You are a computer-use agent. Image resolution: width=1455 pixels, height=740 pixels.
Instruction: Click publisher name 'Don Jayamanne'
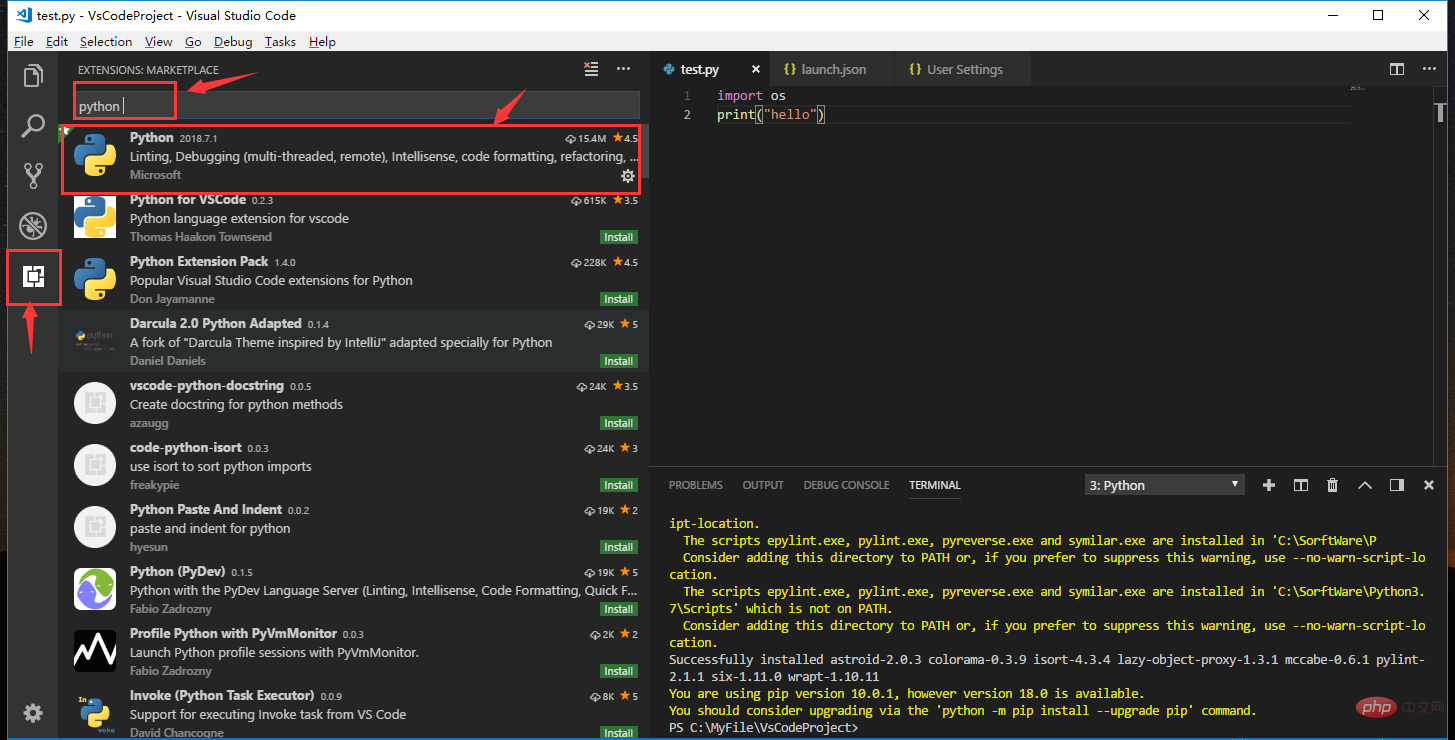172,299
